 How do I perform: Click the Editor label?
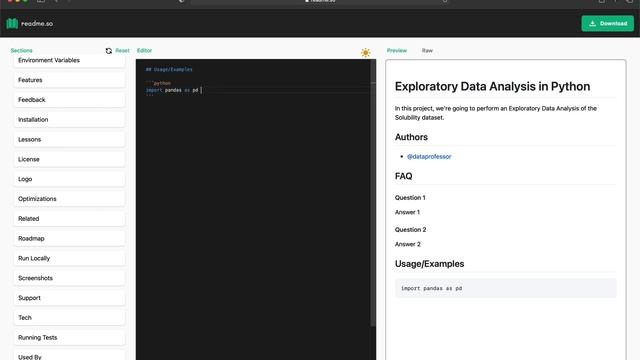point(144,51)
